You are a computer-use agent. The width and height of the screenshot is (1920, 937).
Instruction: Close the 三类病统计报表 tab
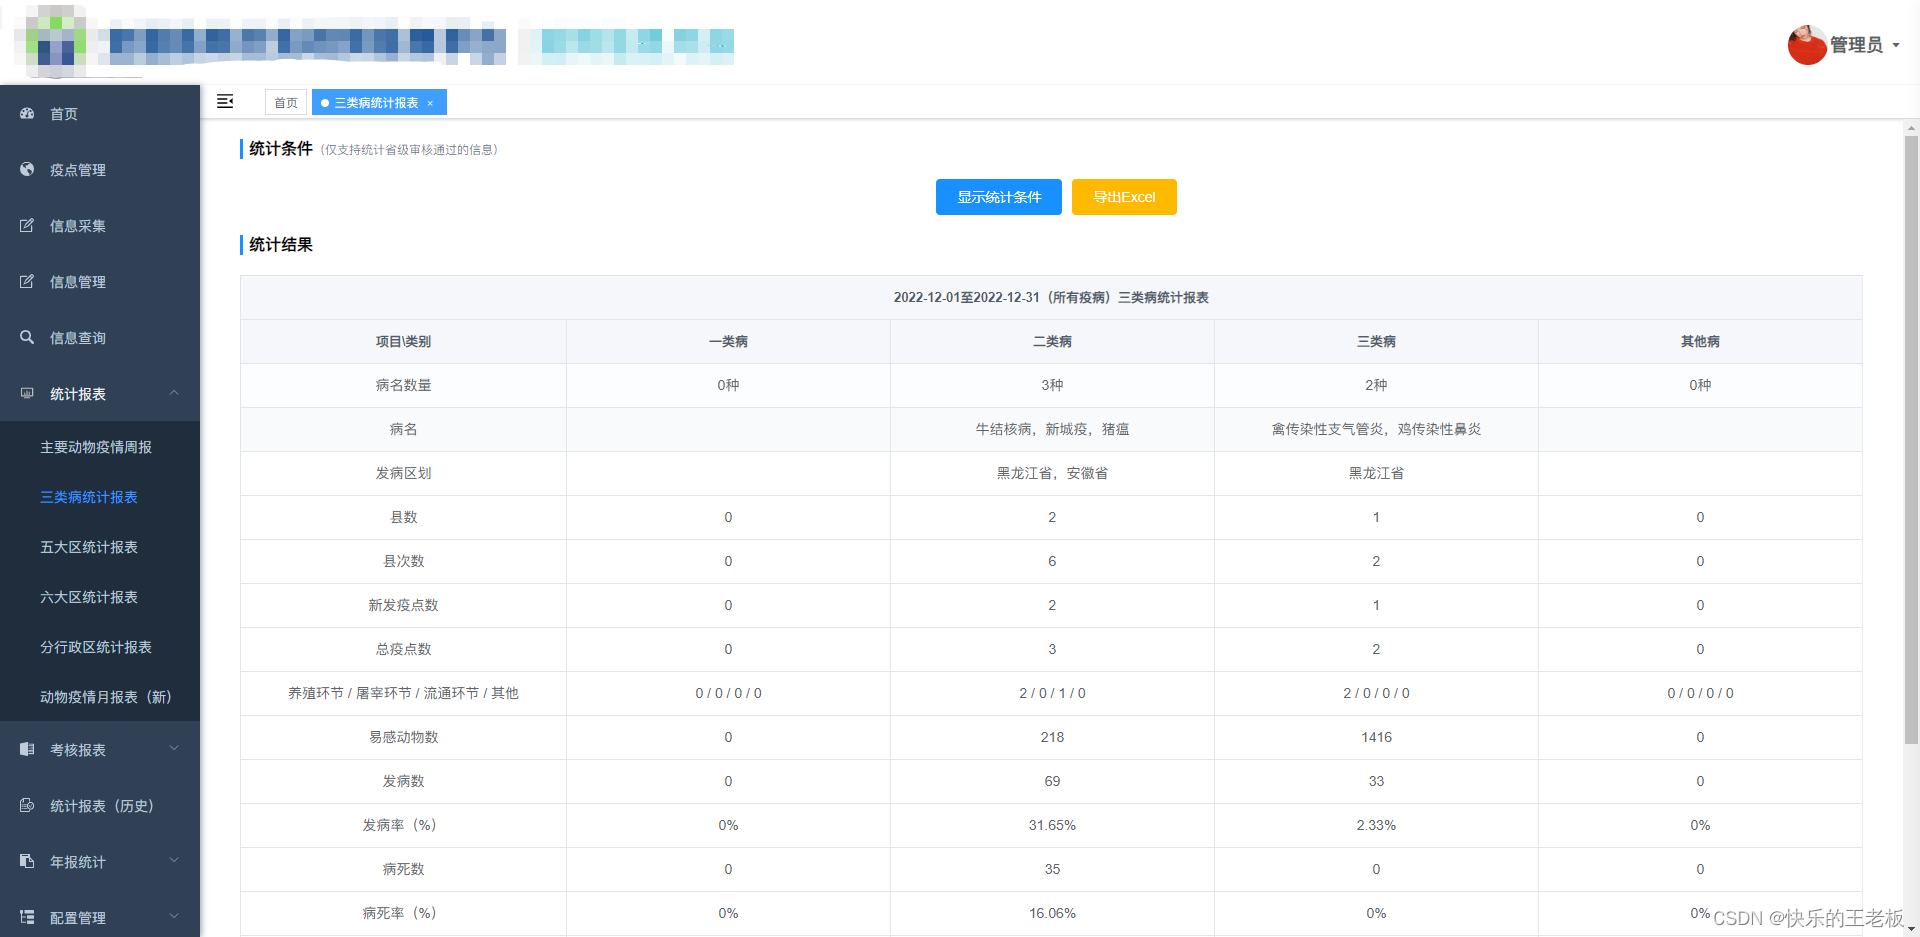(430, 102)
